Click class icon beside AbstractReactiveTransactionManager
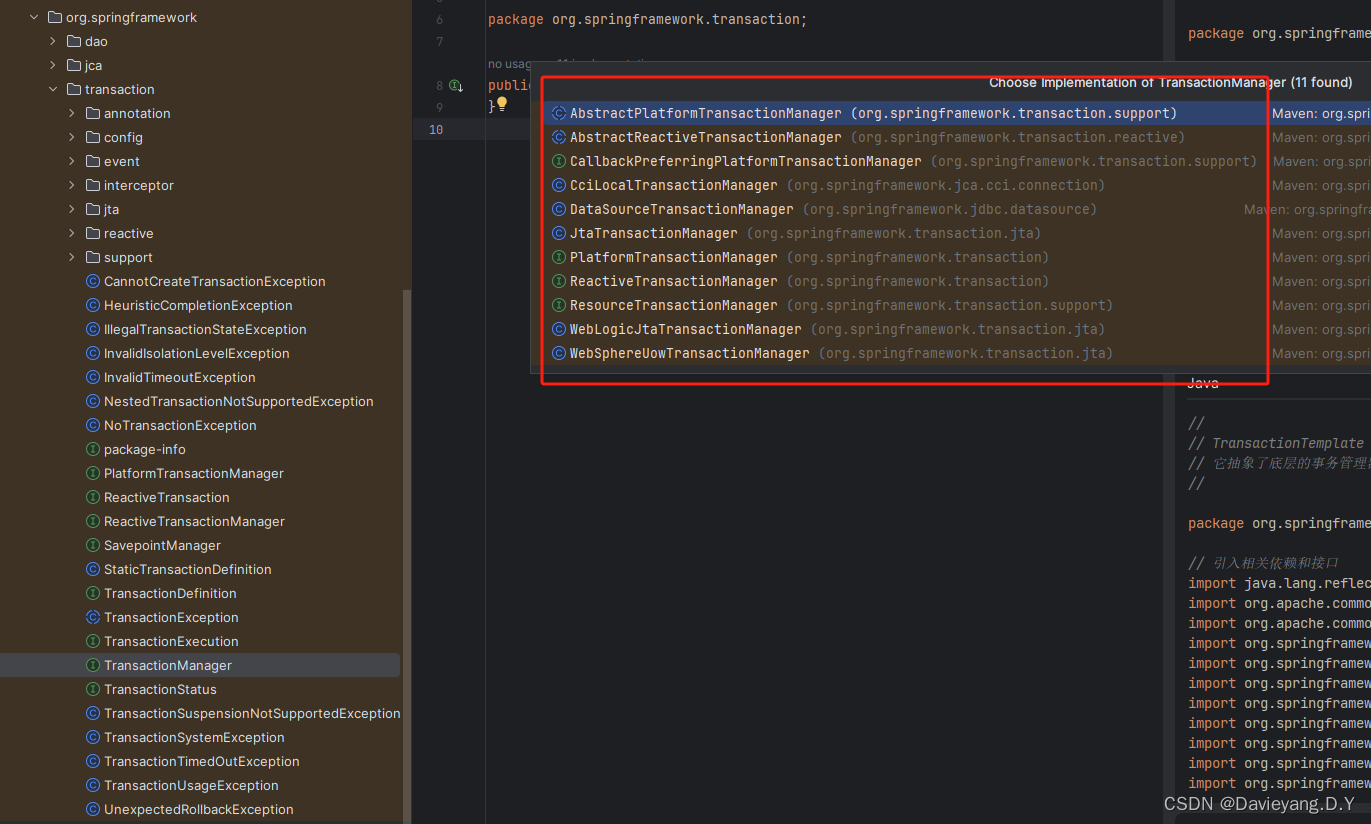The width and height of the screenshot is (1371, 824). [559, 137]
